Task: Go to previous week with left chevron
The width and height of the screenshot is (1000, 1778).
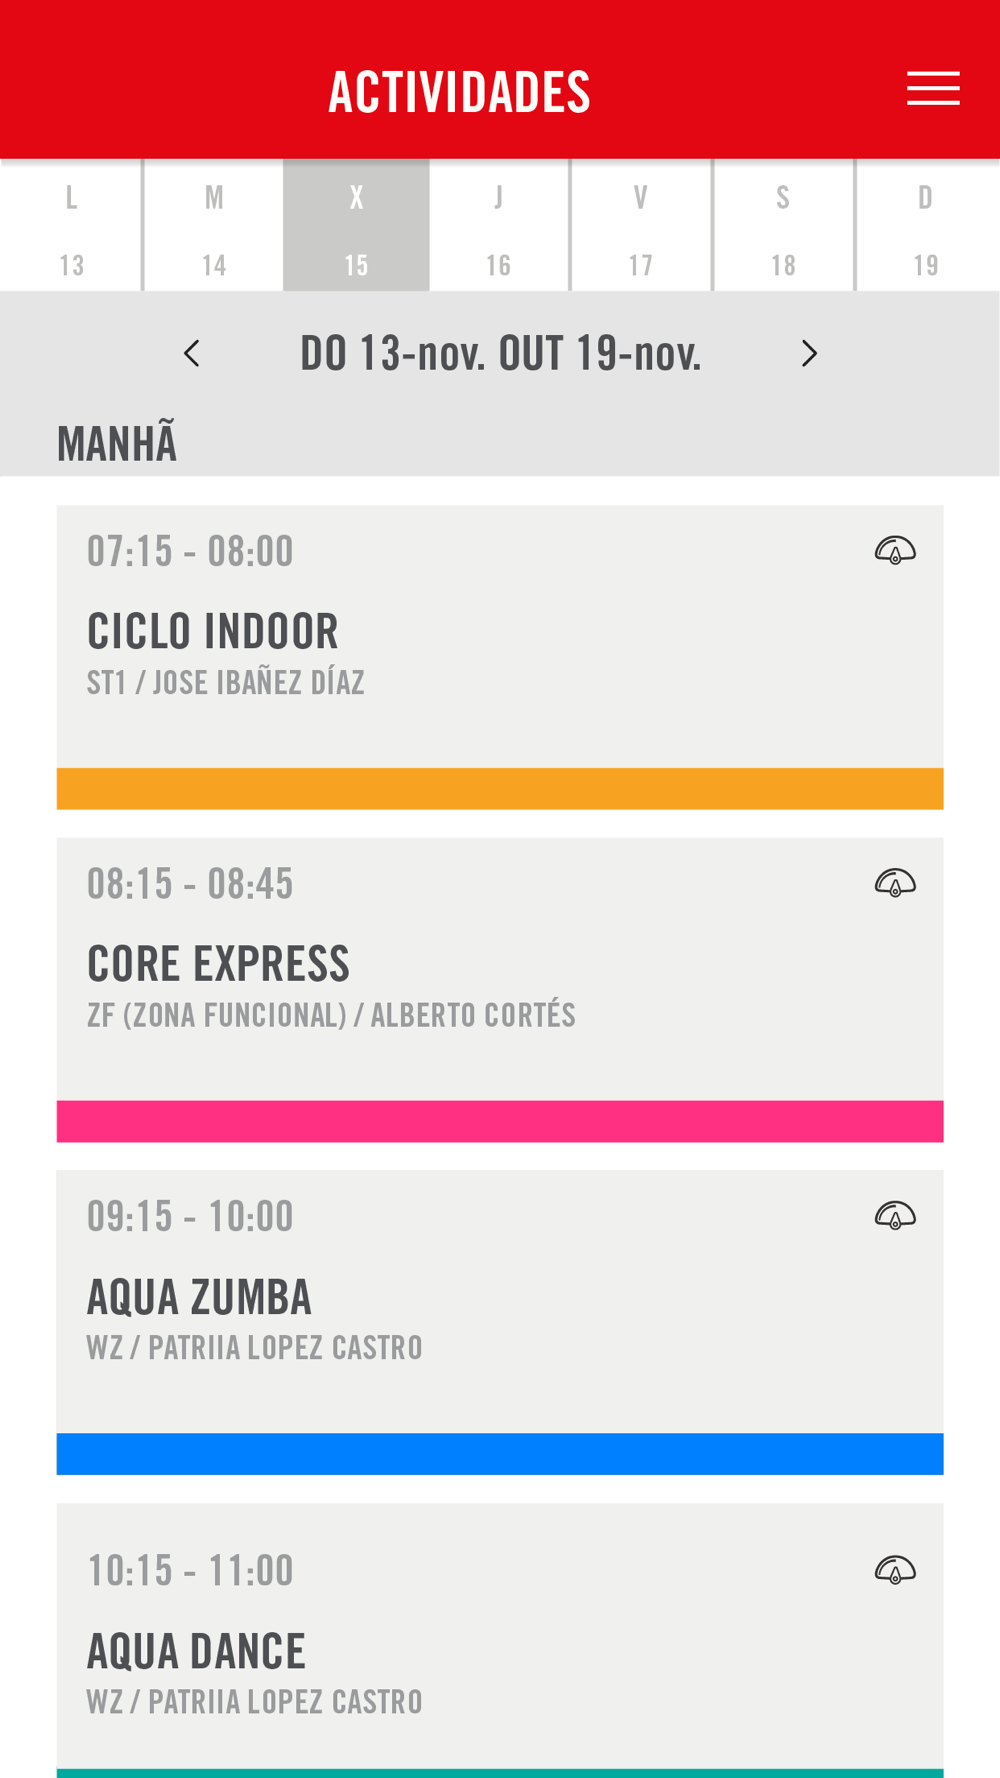Action: click(192, 353)
